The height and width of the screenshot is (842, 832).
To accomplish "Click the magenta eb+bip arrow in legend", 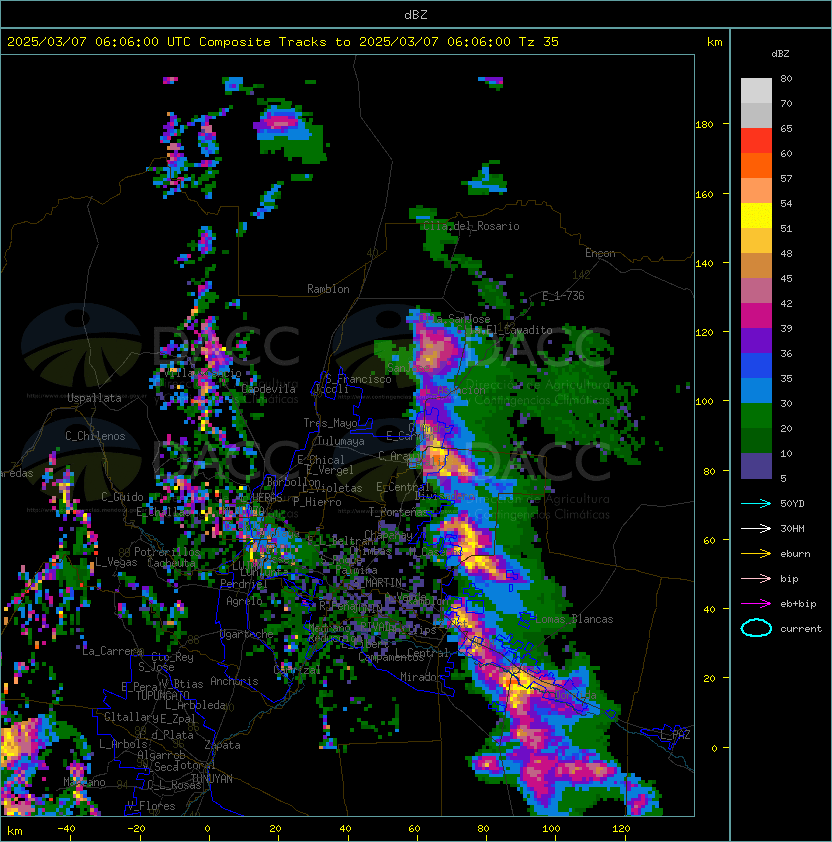I will point(756,604).
